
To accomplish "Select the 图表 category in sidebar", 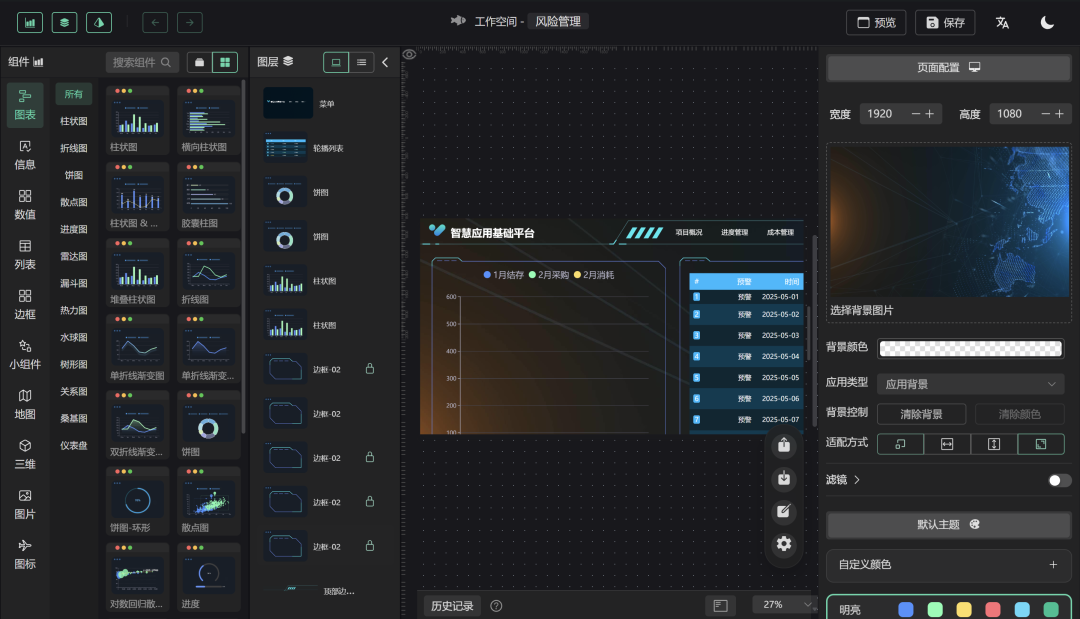I will [x=25, y=105].
